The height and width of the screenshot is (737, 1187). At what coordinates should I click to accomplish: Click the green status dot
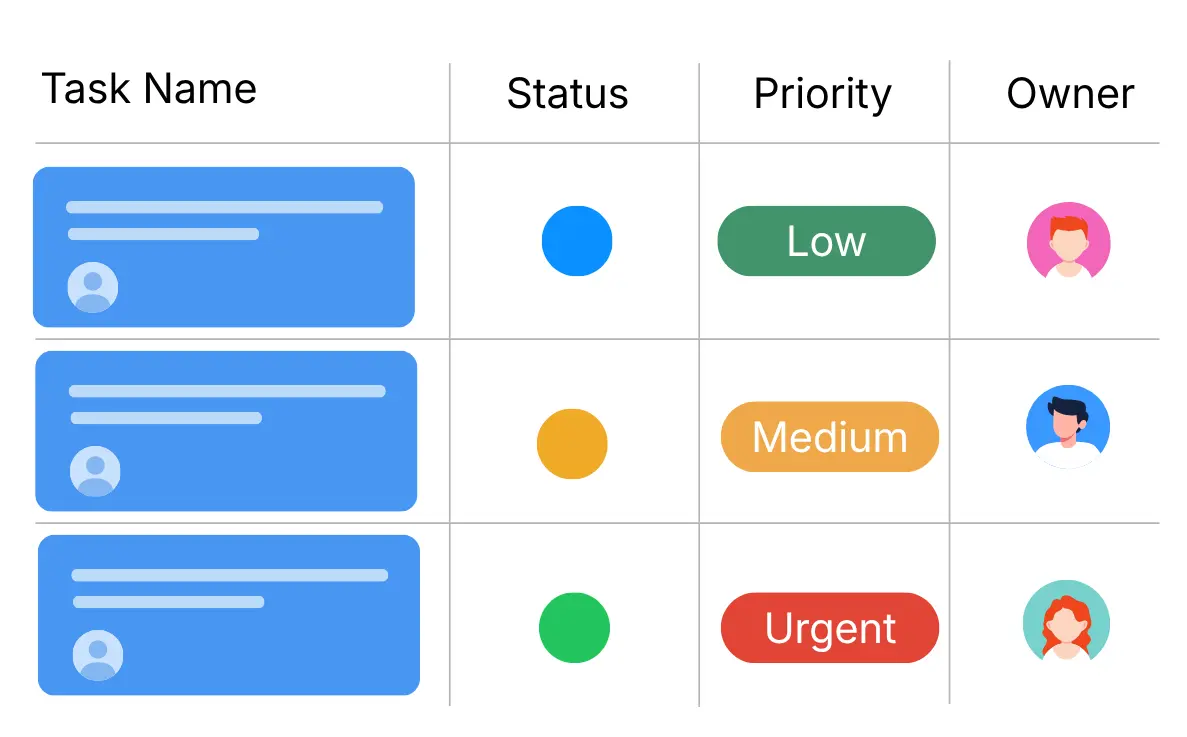click(574, 628)
